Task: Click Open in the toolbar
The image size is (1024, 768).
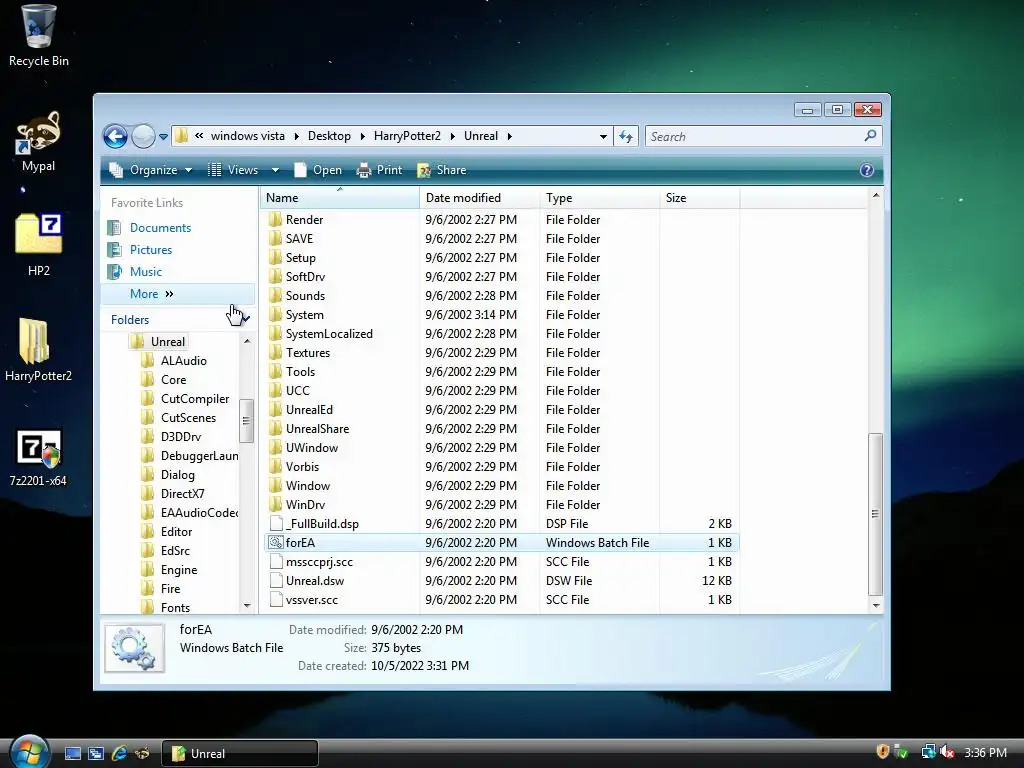Action: click(x=318, y=170)
